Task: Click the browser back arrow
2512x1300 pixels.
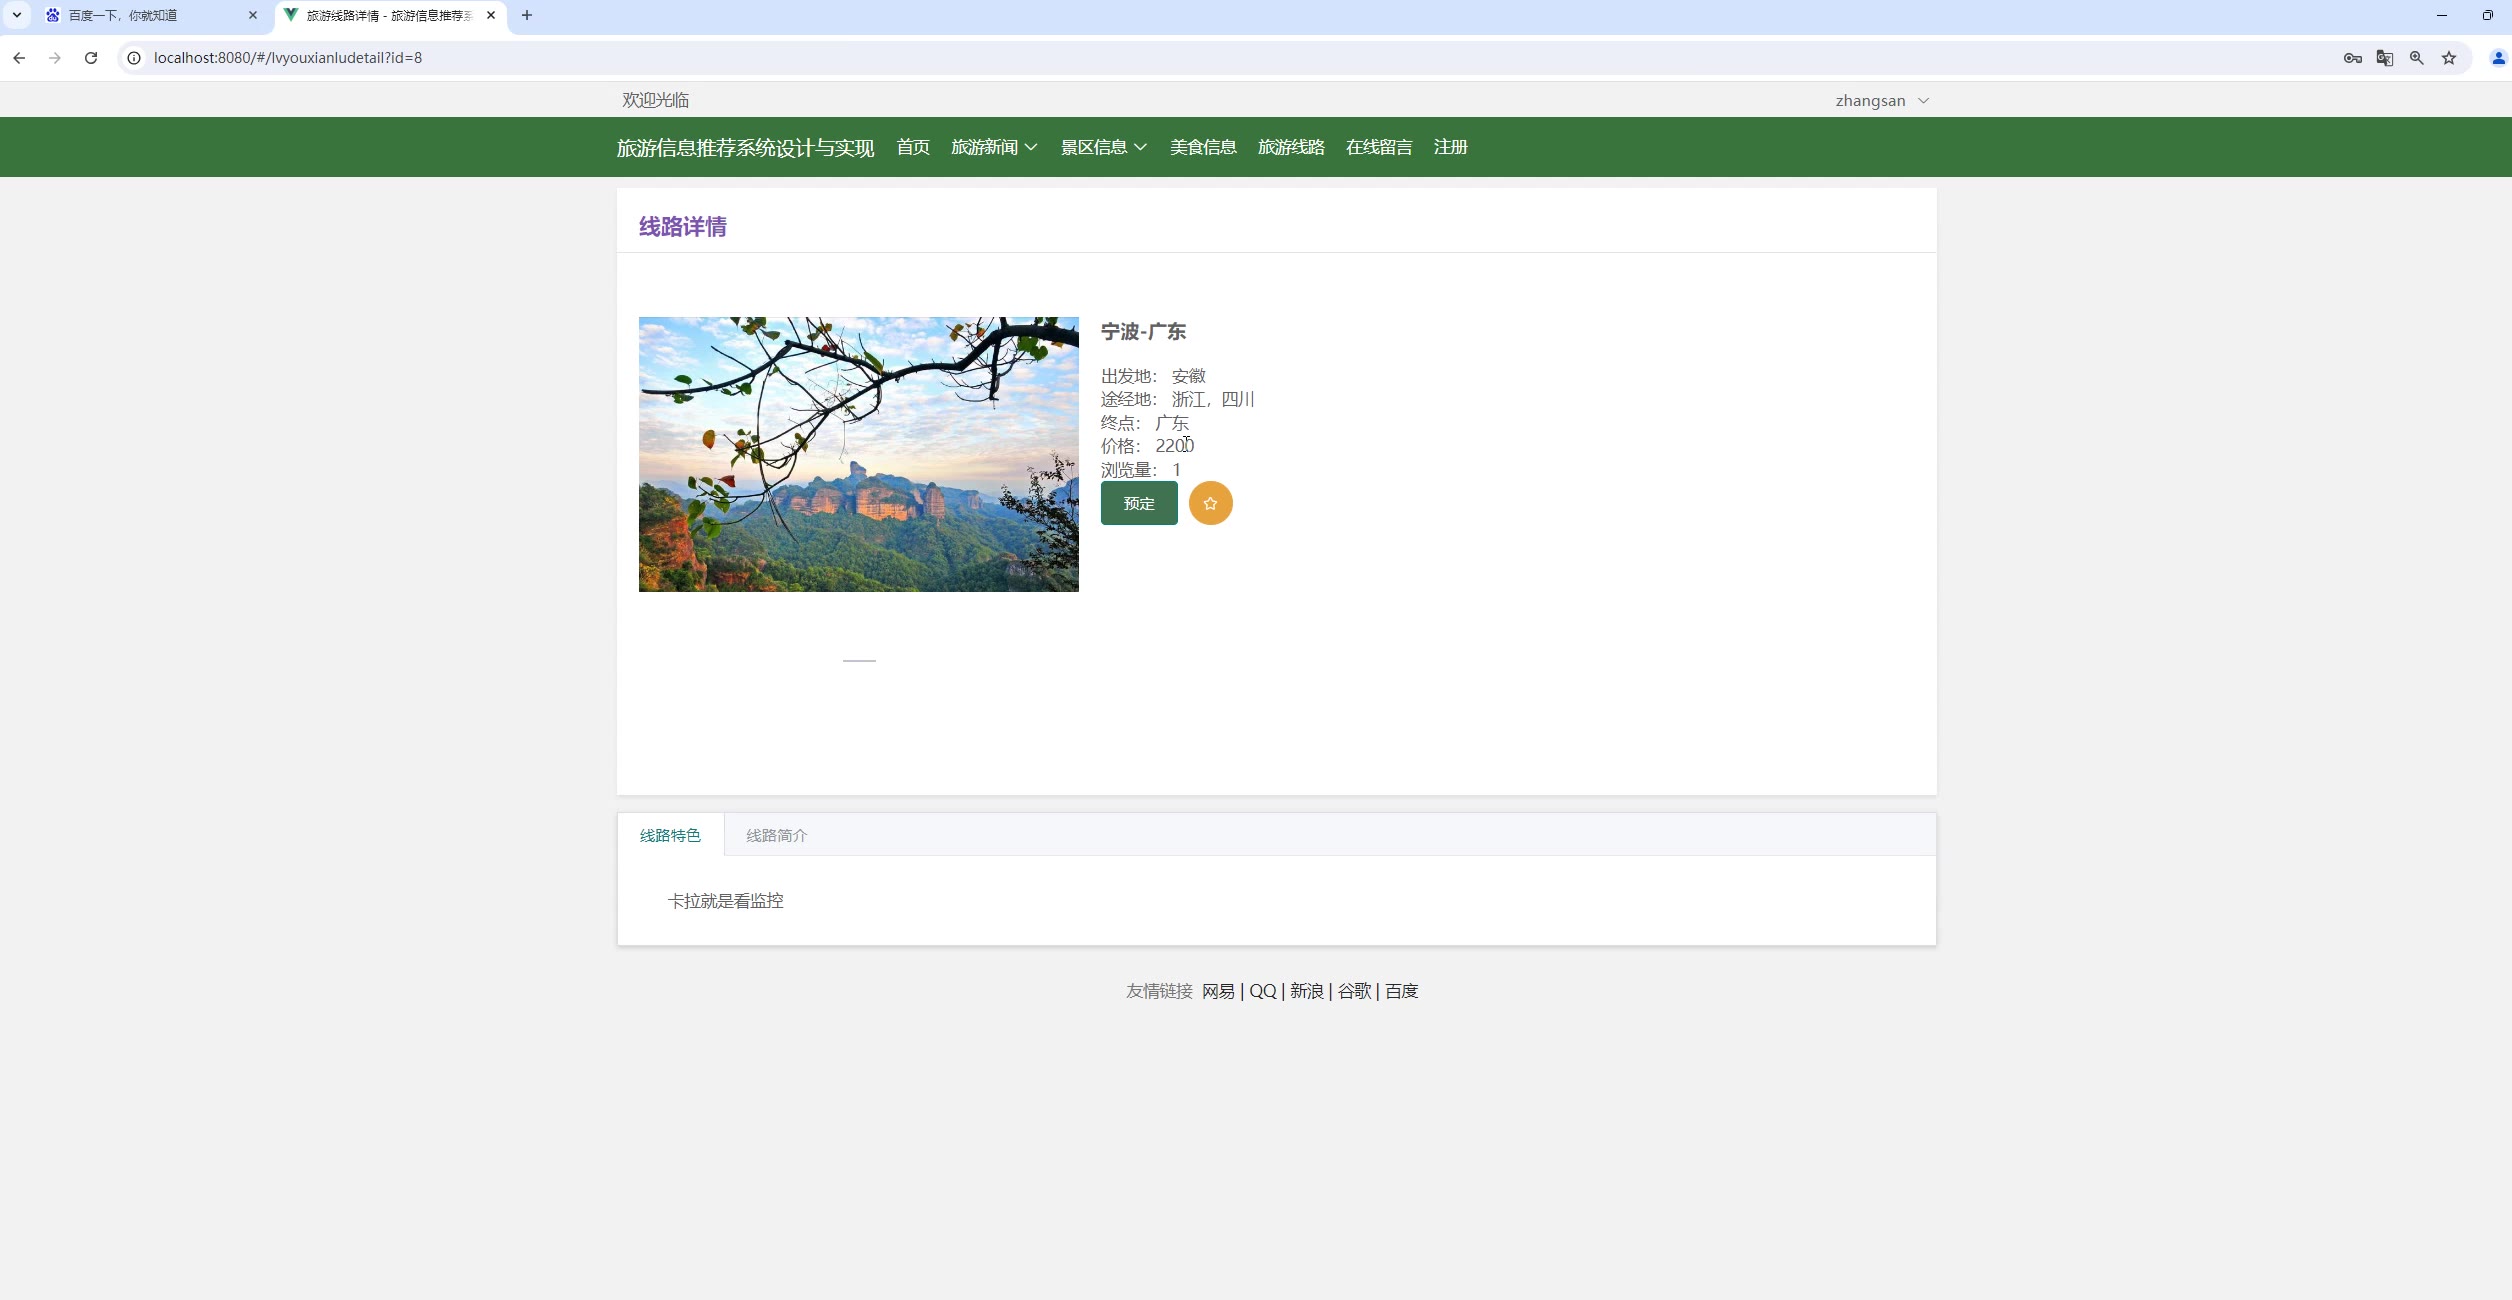Action: click(x=19, y=58)
